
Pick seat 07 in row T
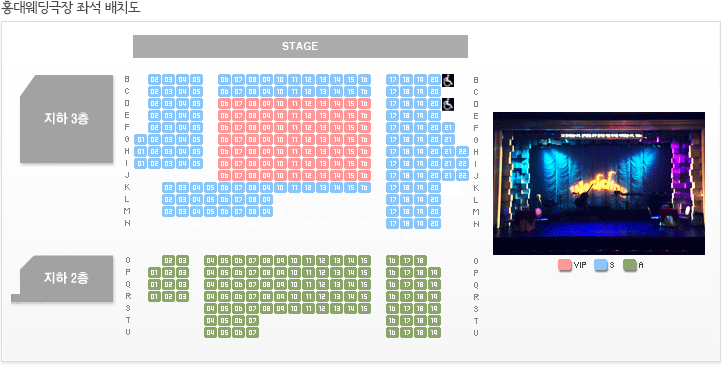(x=252, y=320)
